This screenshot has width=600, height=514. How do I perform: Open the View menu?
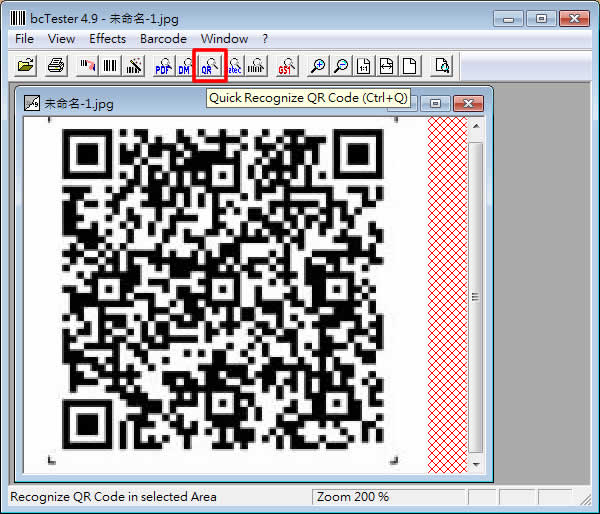[61, 39]
